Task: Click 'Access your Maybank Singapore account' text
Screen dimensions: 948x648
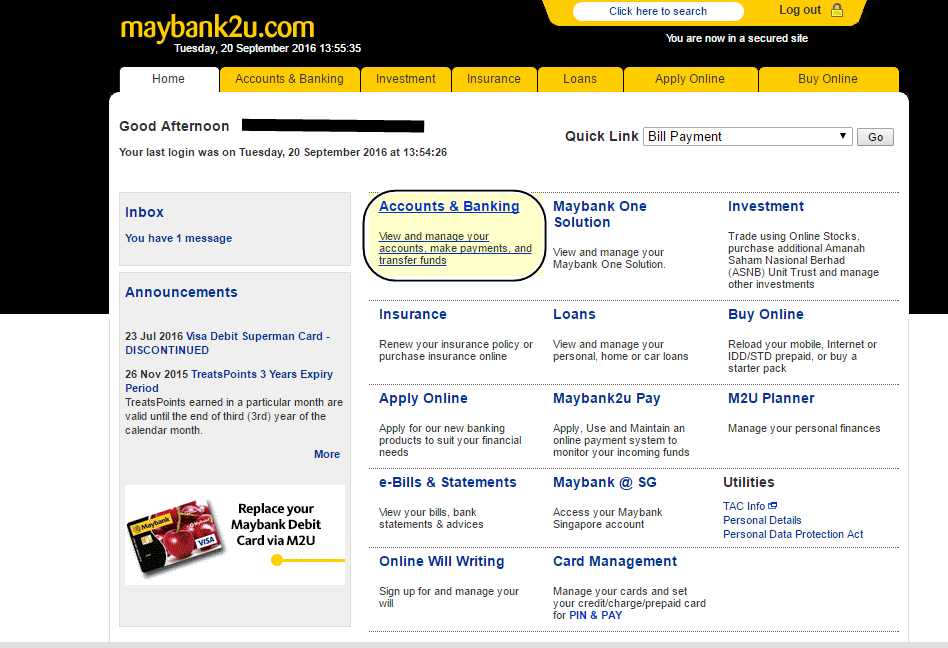Action: pyautogui.click(x=608, y=518)
